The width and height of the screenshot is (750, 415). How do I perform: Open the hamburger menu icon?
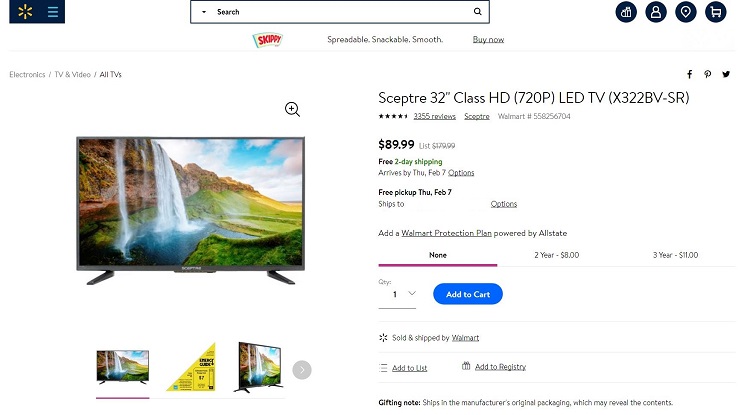[53, 11]
